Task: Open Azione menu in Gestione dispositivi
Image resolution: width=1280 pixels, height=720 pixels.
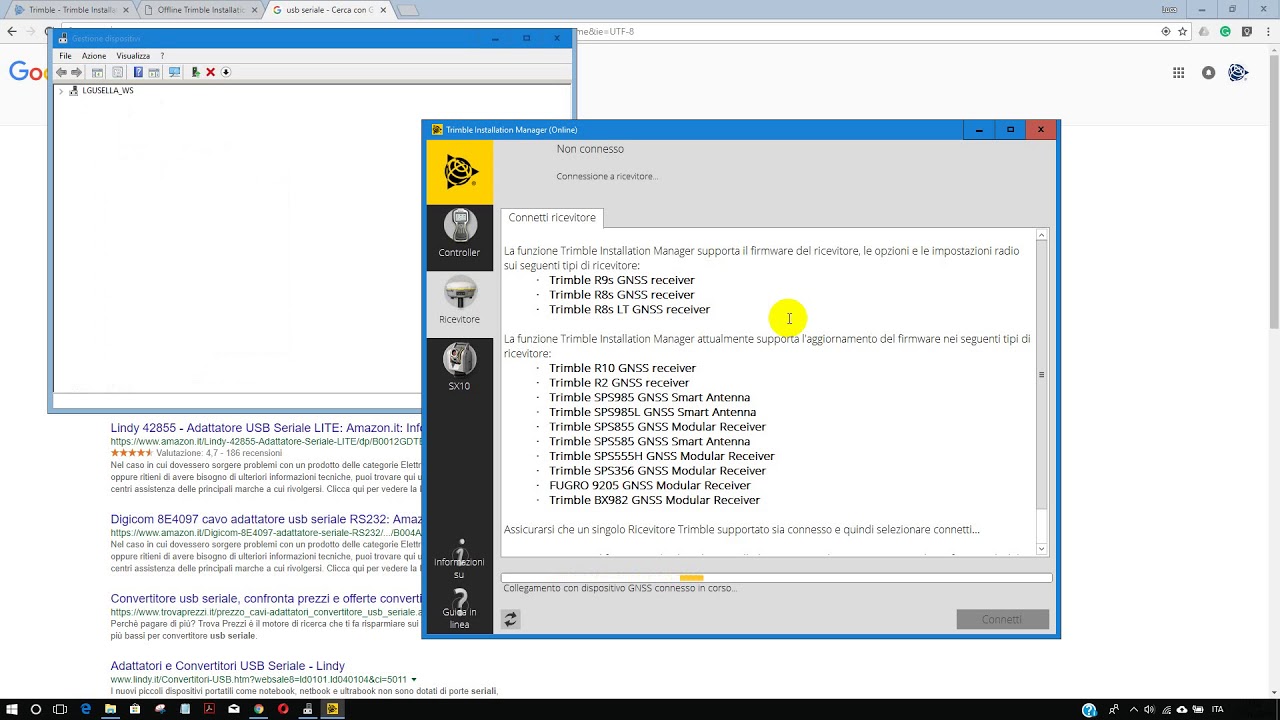Action: (94, 56)
